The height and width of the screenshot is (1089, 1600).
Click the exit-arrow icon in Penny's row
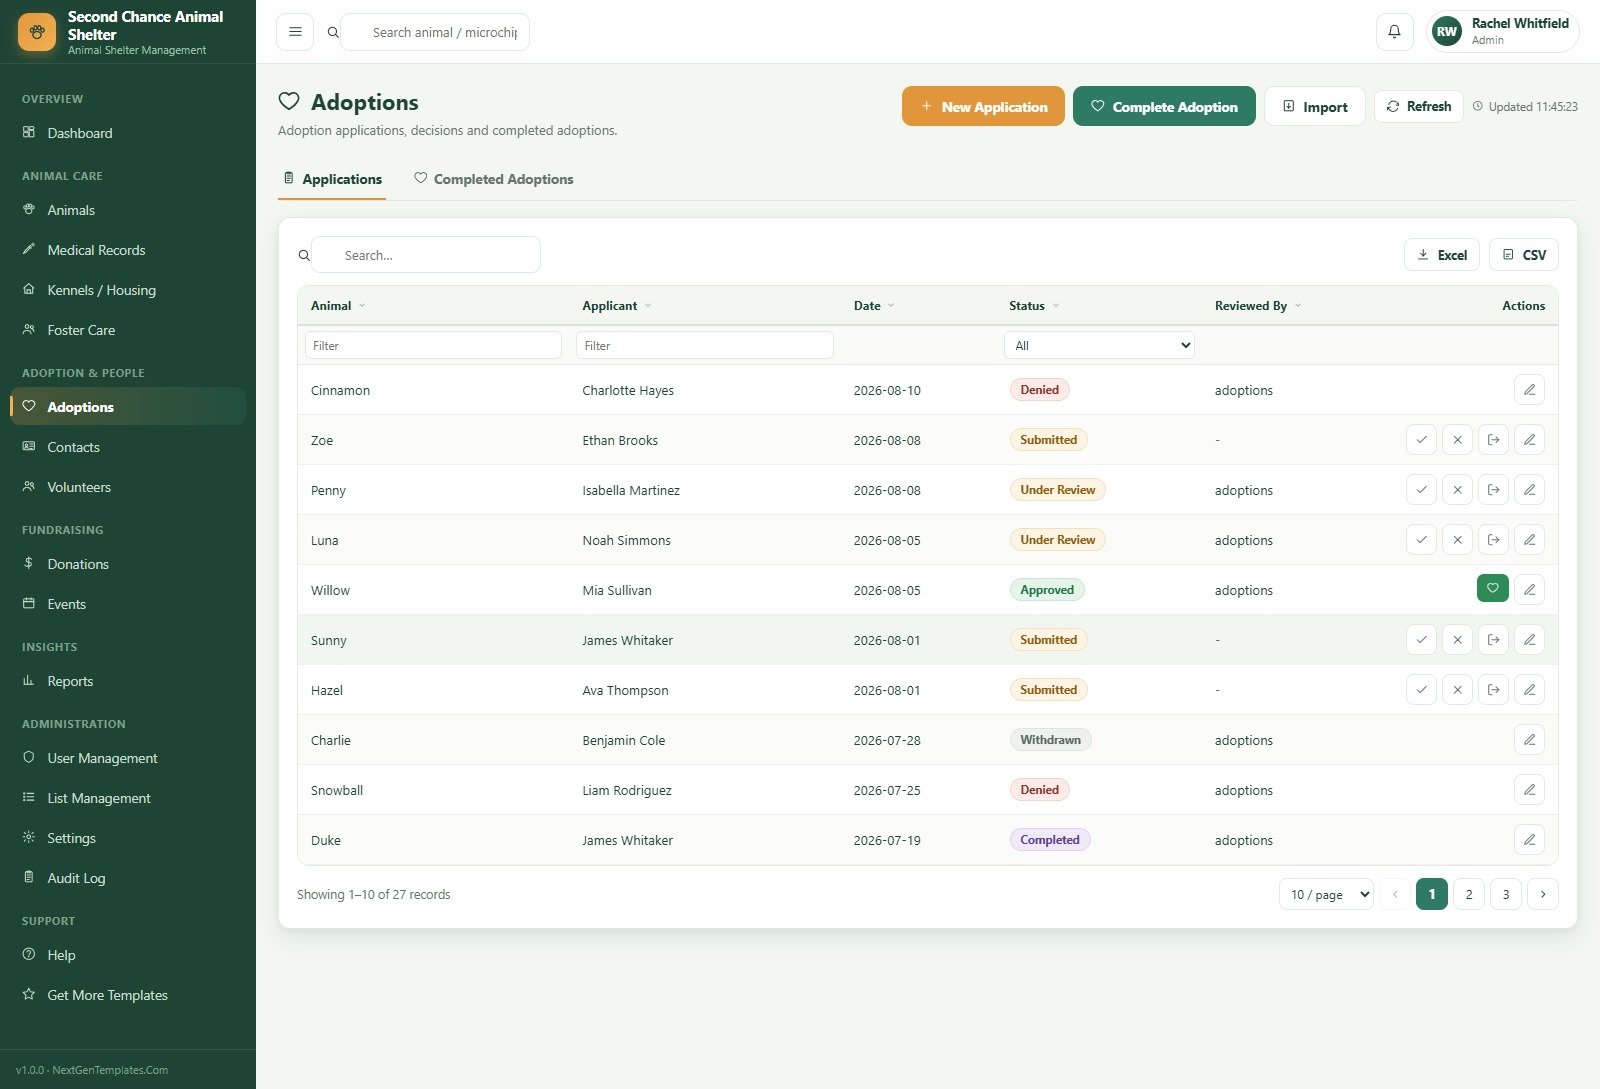pyautogui.click(x=1493, y=490)
